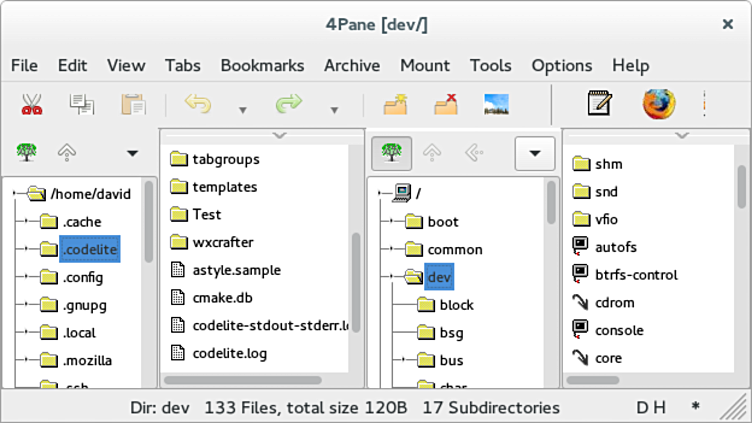
Task: Launch the Firefox browser icon
Action: 658,104
